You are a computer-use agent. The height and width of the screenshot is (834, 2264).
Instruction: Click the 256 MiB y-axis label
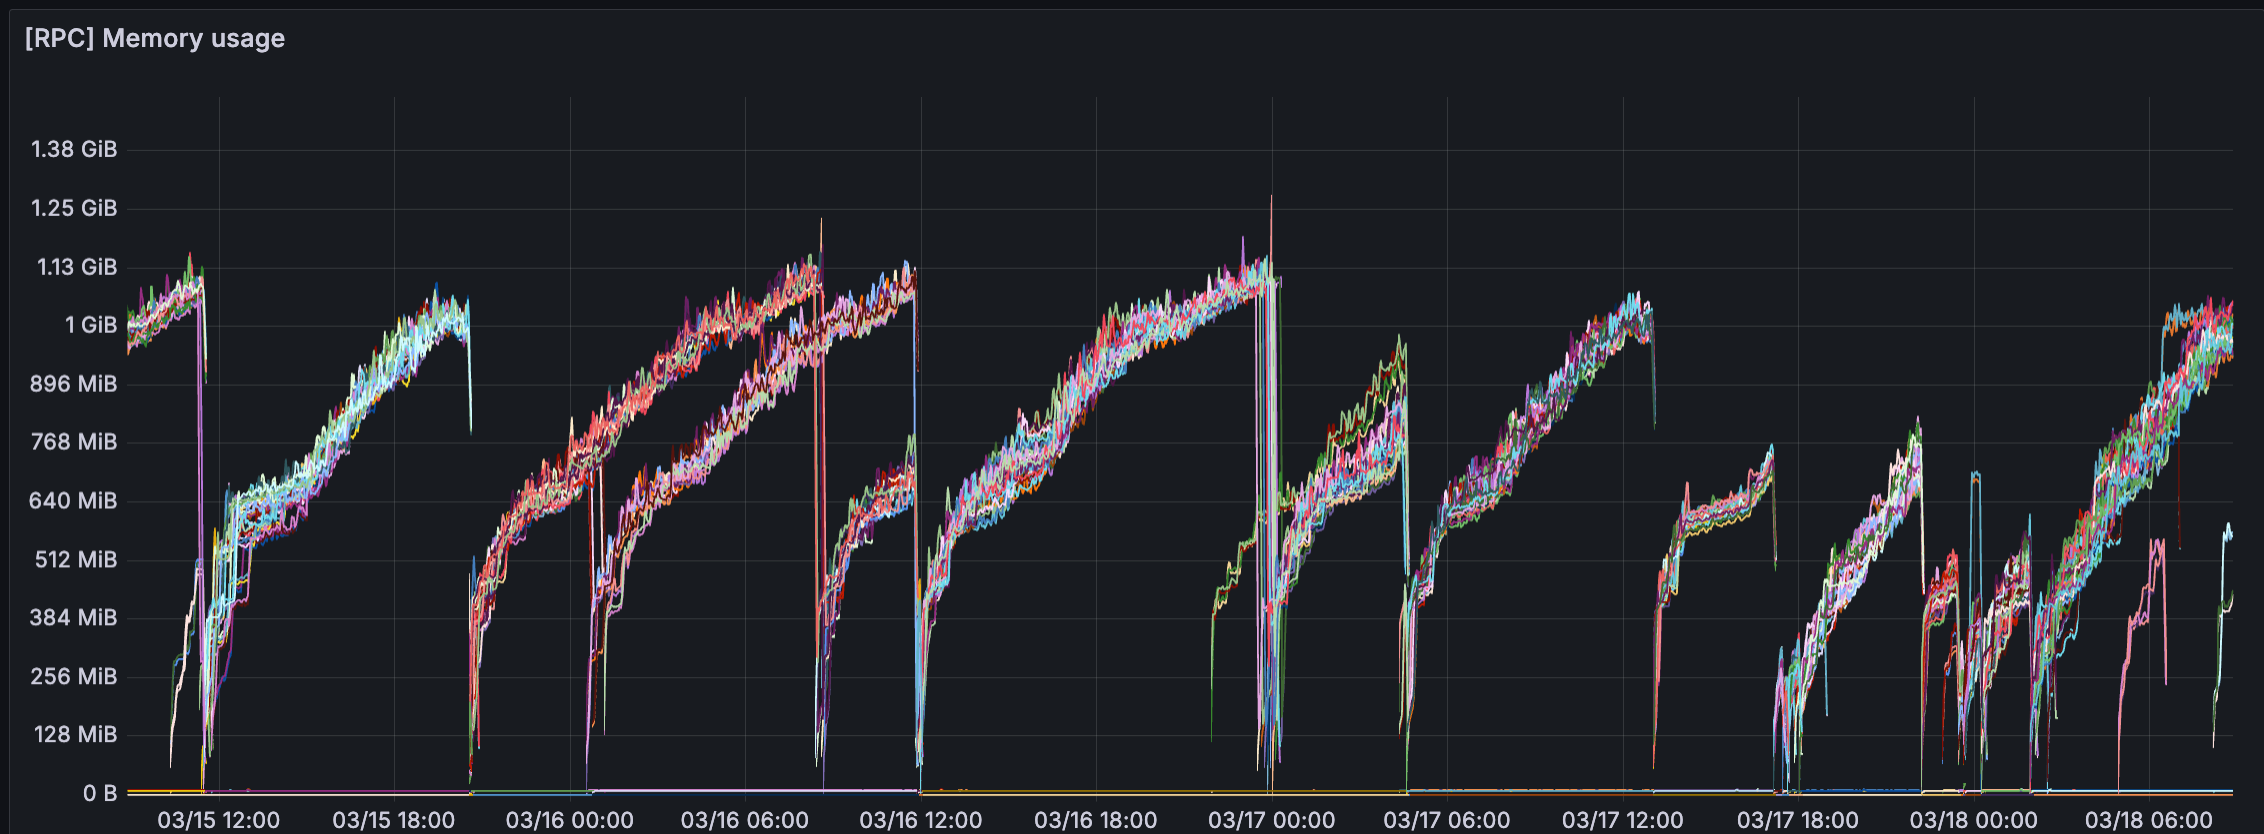pyautogui.click(x=74, y=677)
